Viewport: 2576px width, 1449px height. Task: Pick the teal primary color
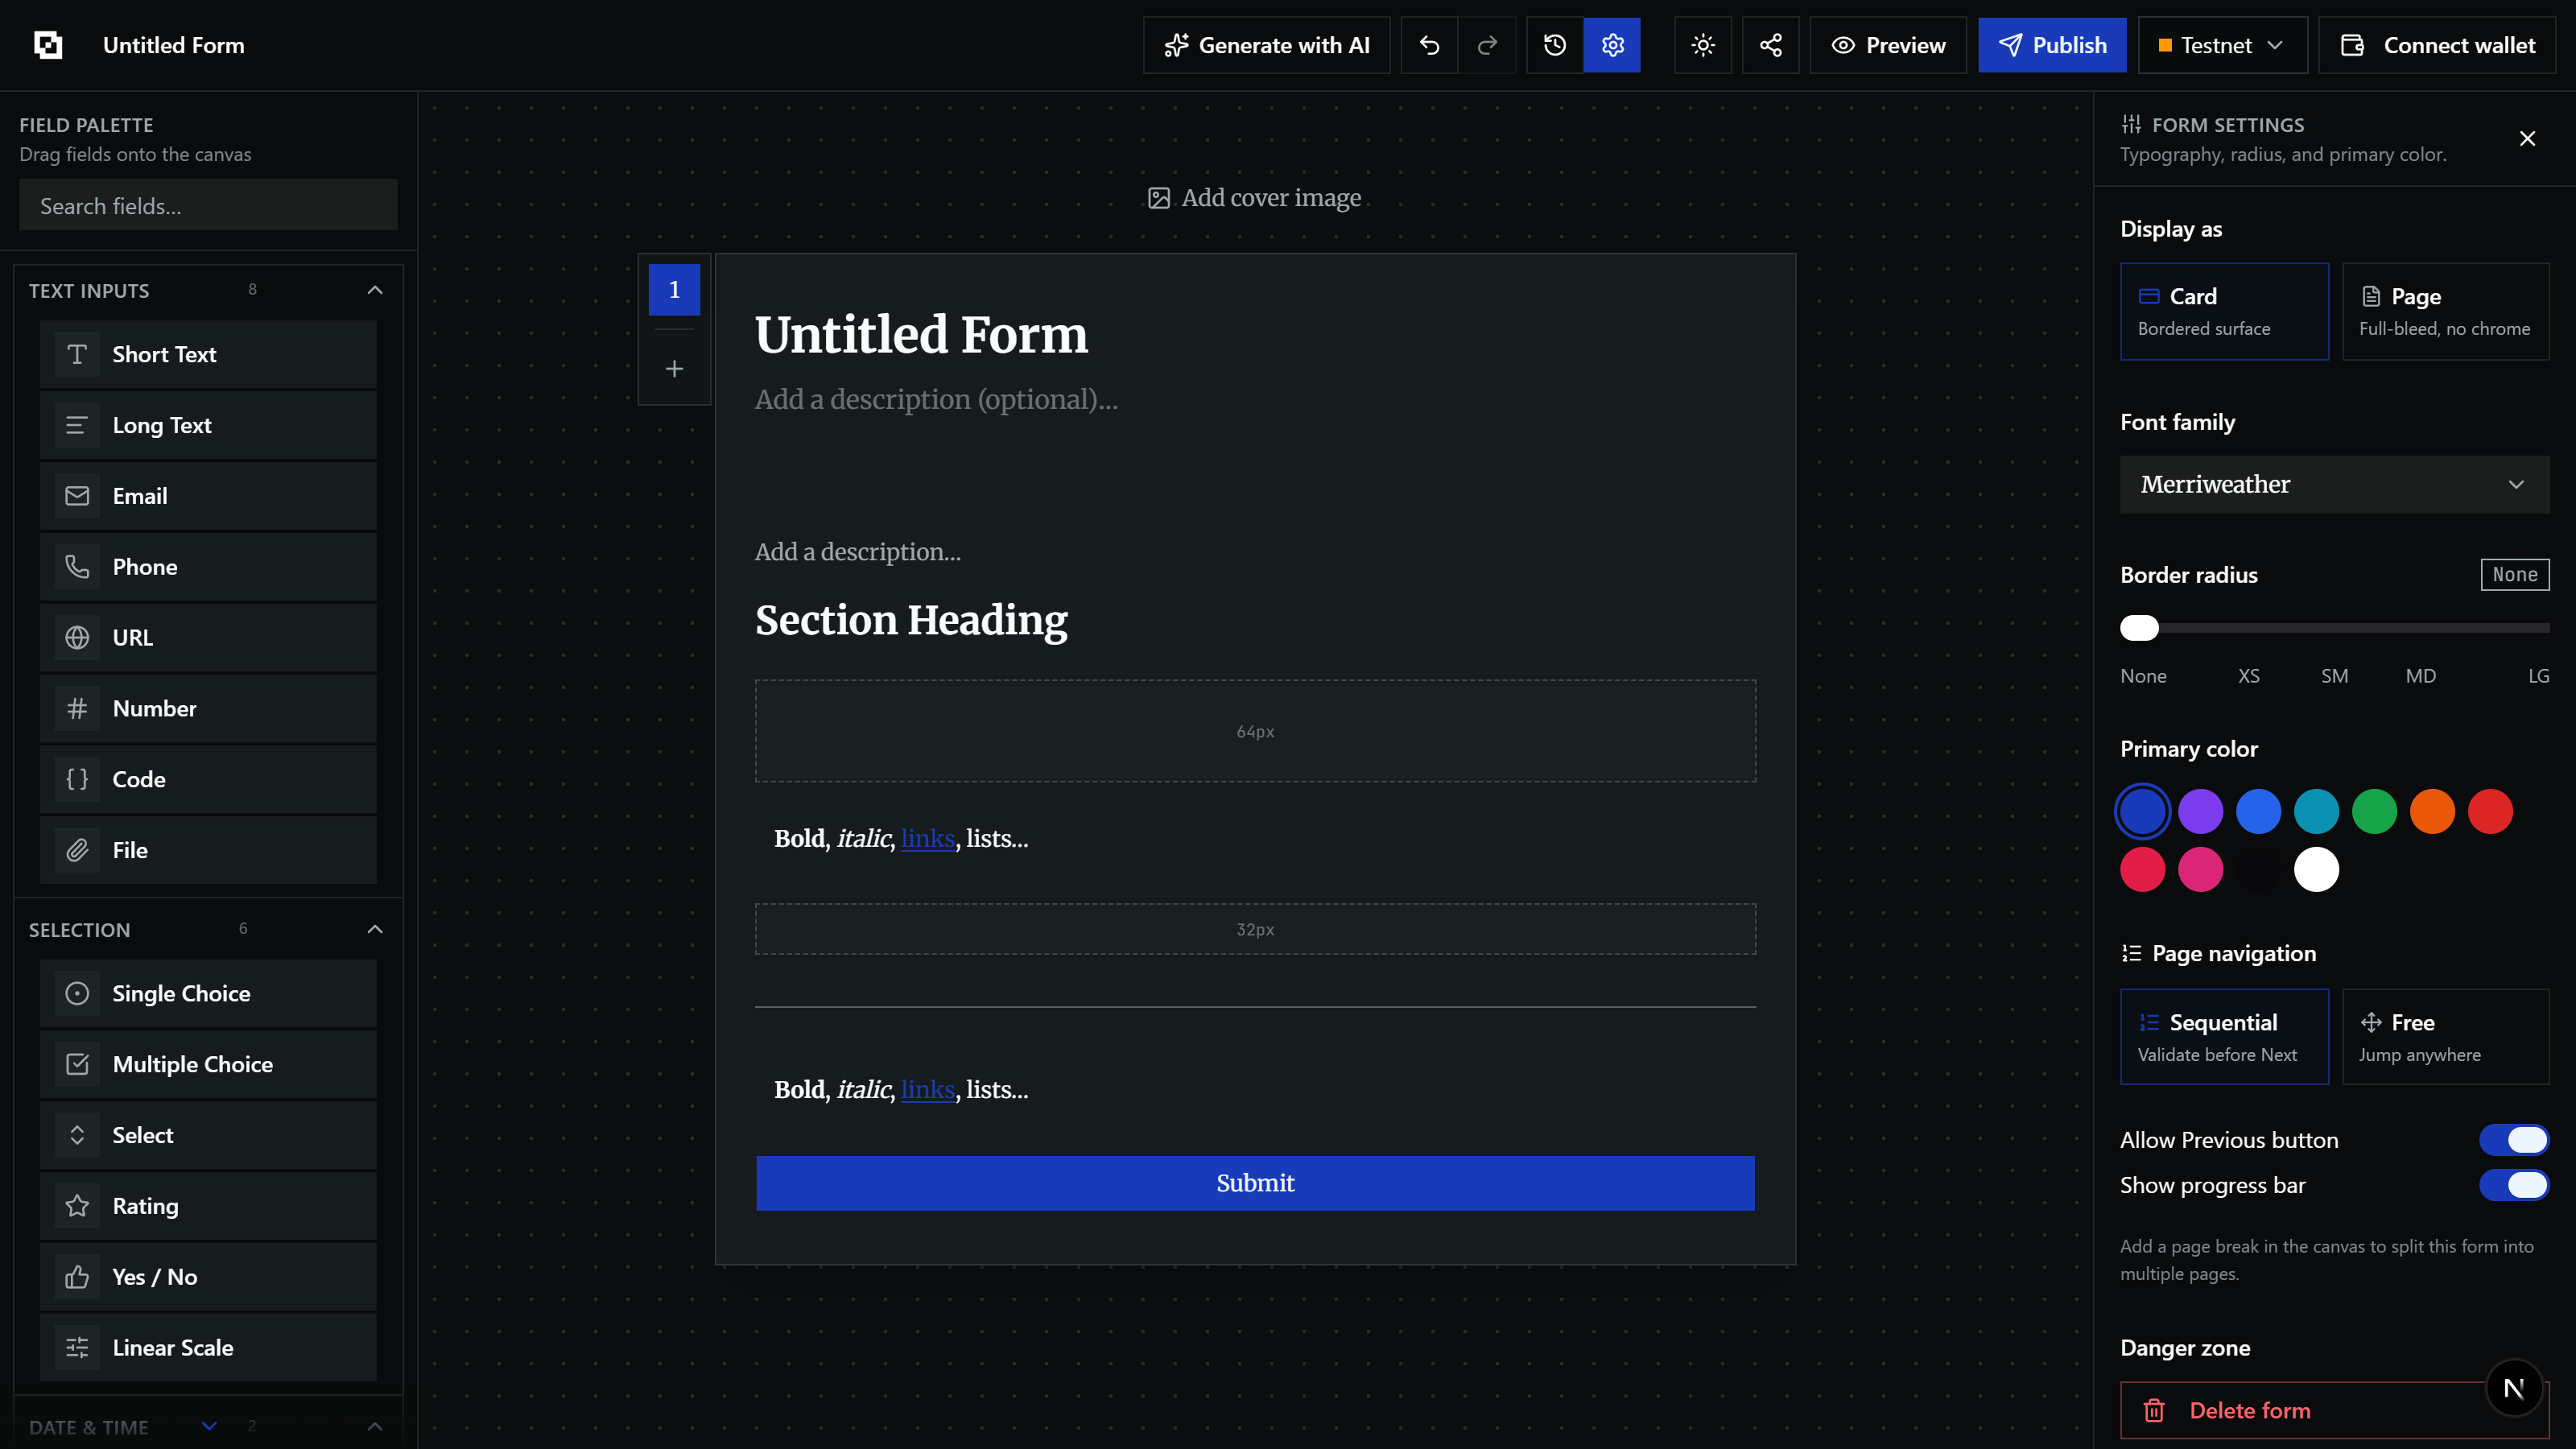[x=2316, y=811]
